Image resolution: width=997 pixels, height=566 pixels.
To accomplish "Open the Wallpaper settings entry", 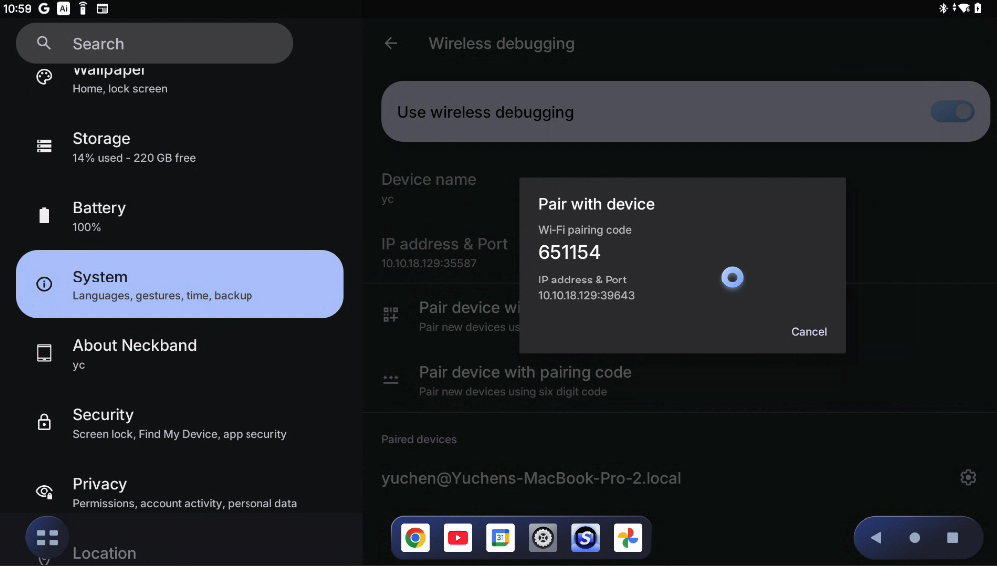I will 180,79.
